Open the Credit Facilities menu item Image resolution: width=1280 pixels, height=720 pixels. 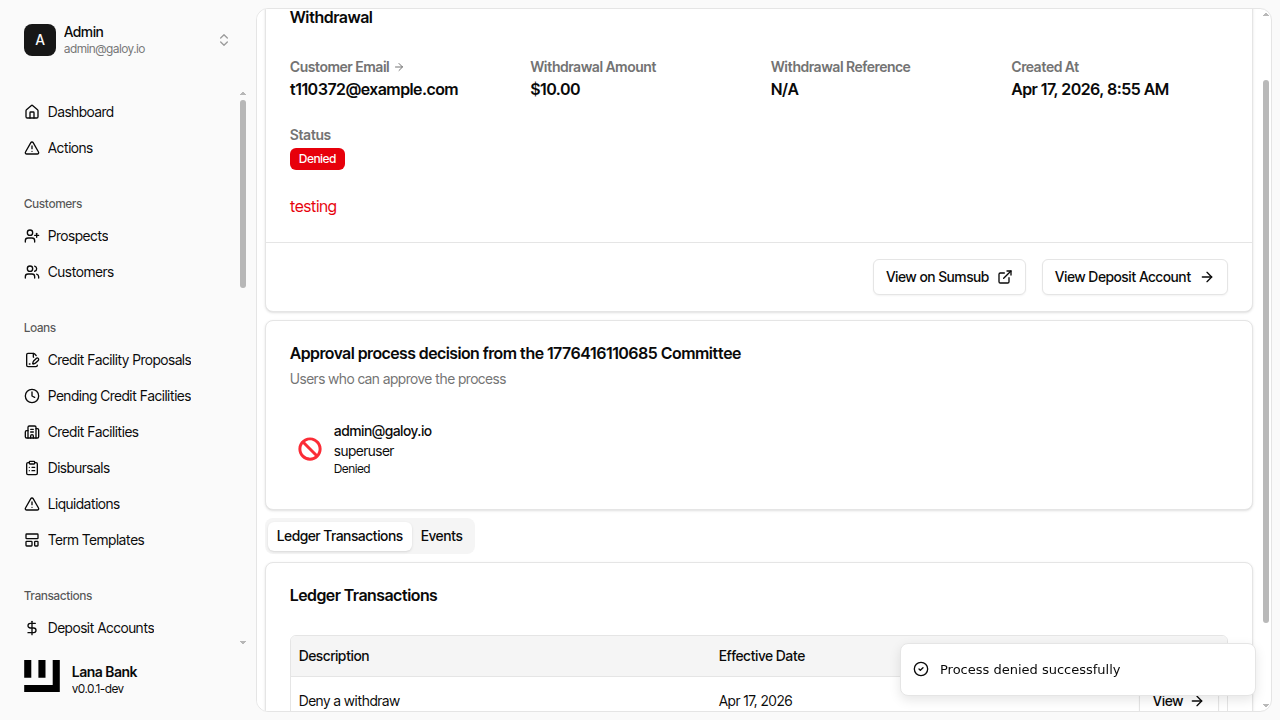pos(93,432)
